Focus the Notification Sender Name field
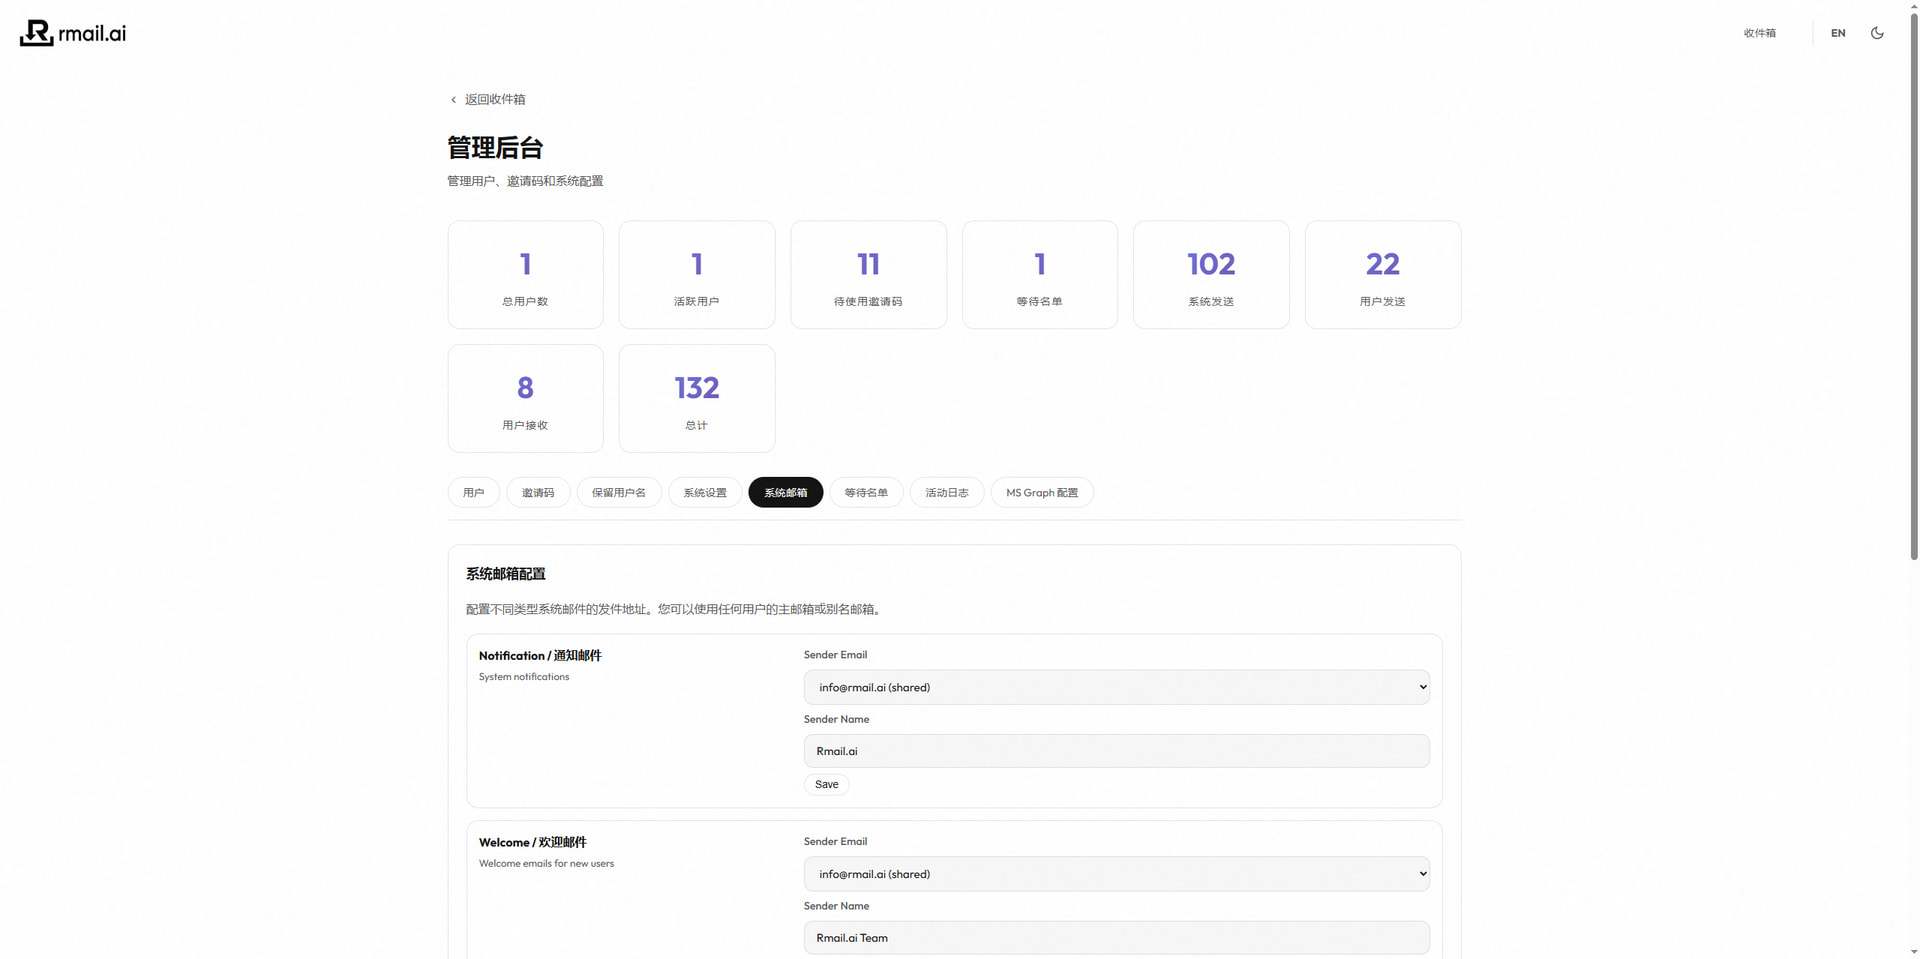 [x=1116, y=751]
